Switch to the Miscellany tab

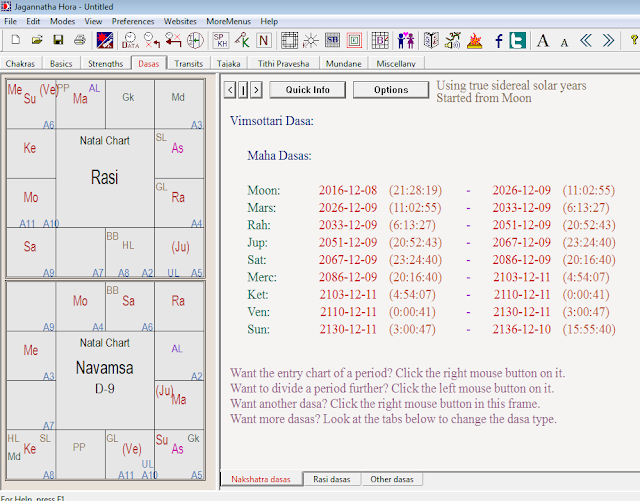[396, 63]
